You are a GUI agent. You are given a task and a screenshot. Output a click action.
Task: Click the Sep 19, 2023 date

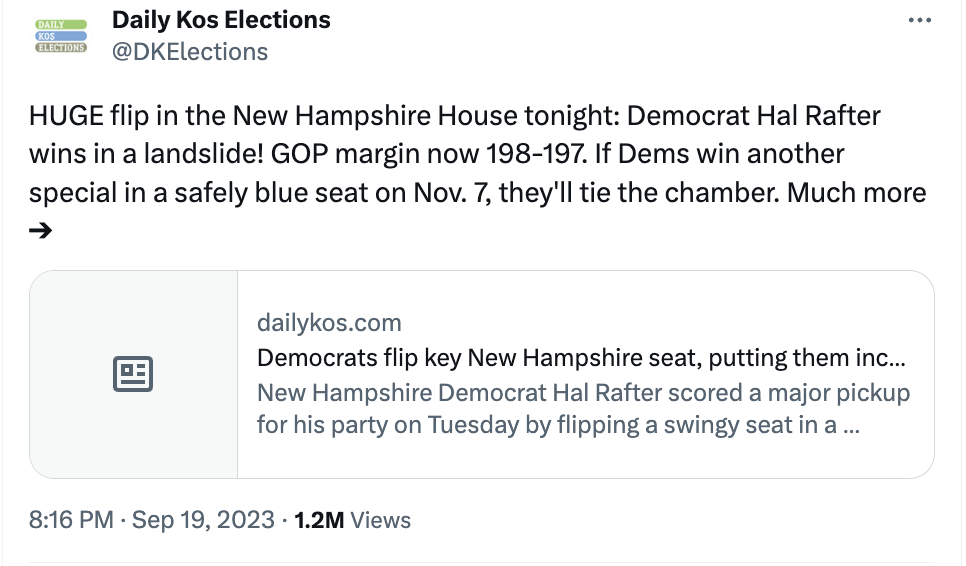pos(203,520)
